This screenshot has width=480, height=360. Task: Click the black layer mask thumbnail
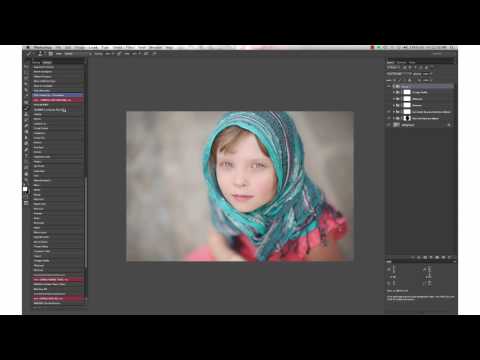407,118
